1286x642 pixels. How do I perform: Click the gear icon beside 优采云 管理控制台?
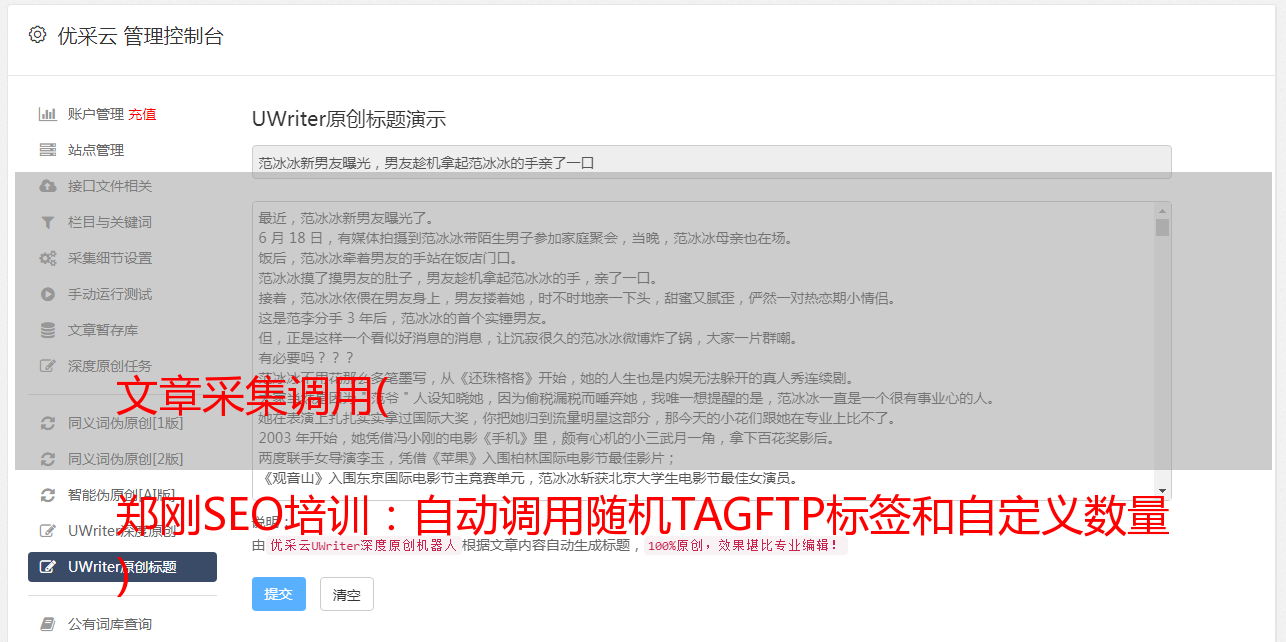37,35
